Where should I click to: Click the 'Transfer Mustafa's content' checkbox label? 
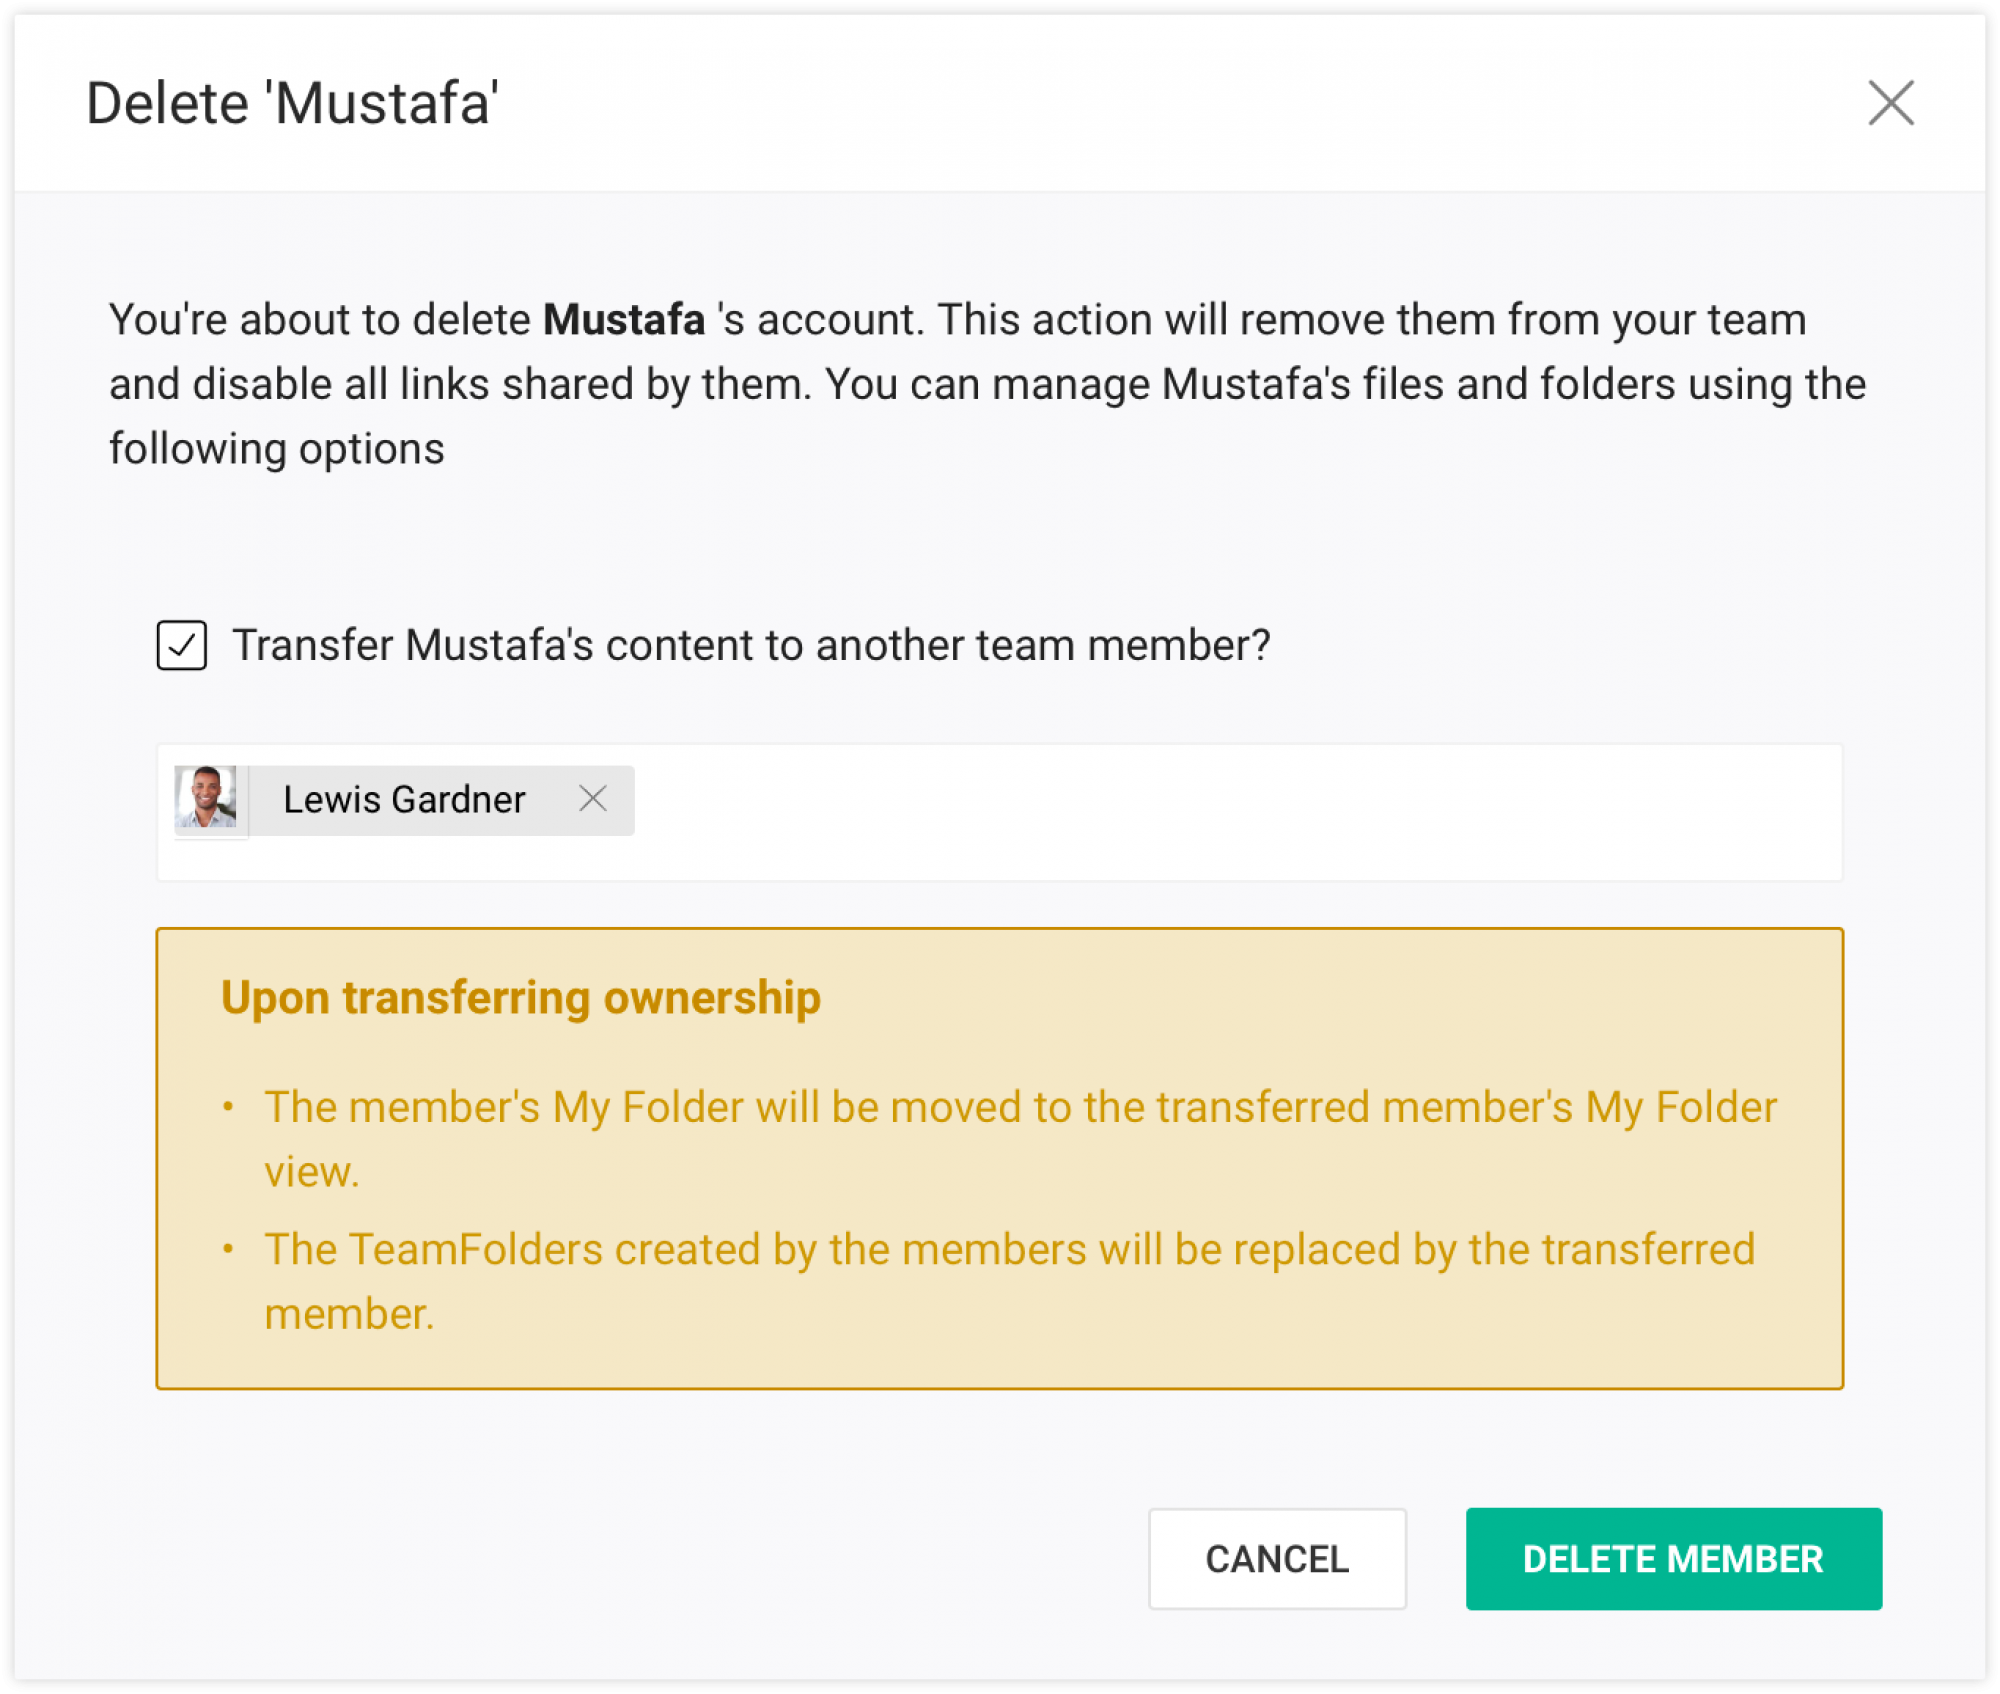[x=751, y=645]
